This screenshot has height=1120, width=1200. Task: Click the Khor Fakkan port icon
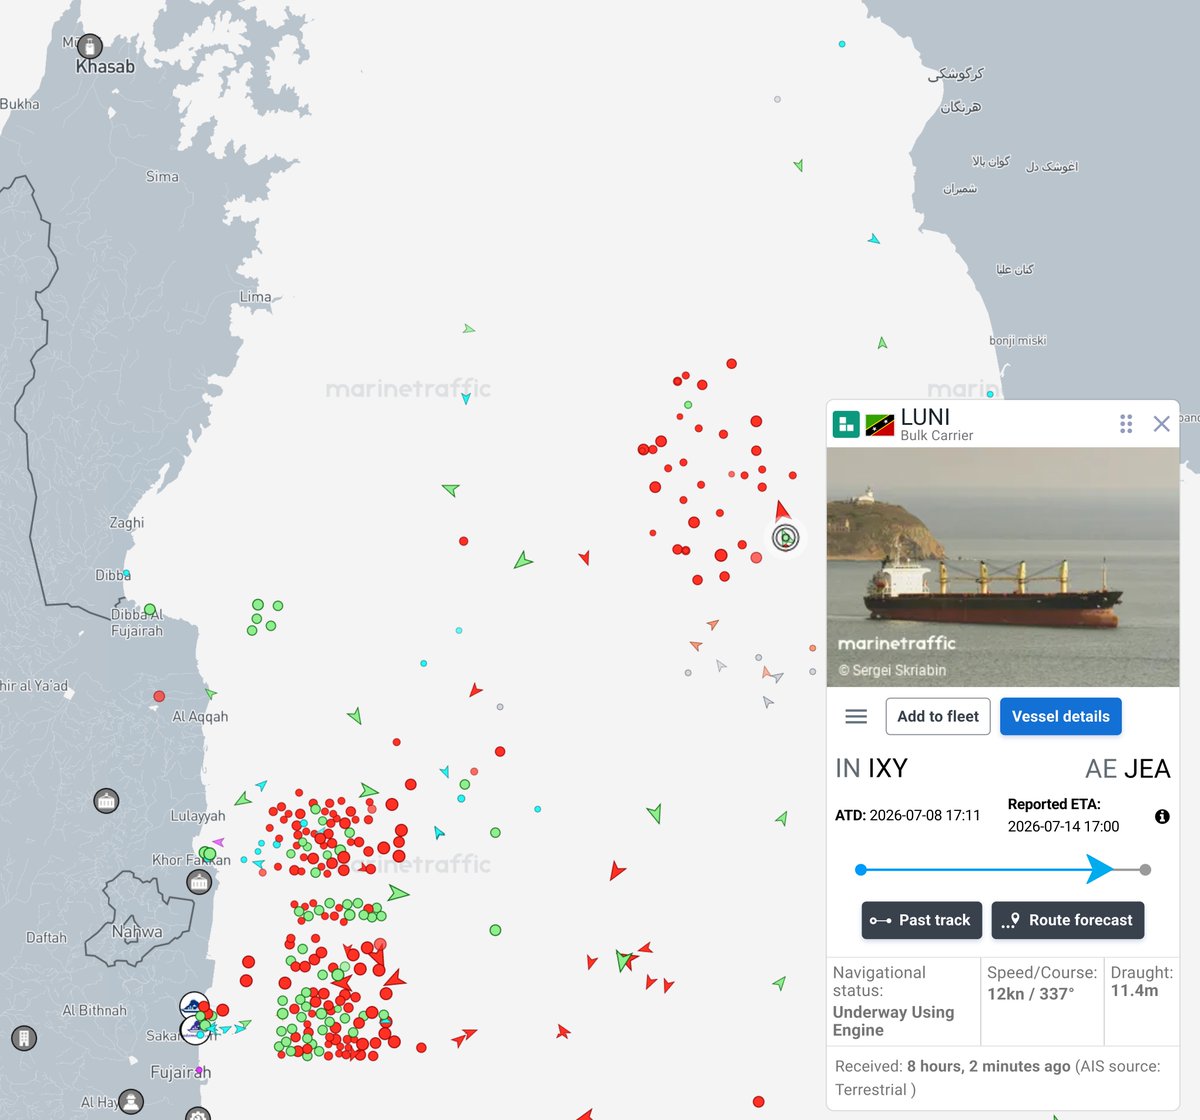tap(199, 882)
